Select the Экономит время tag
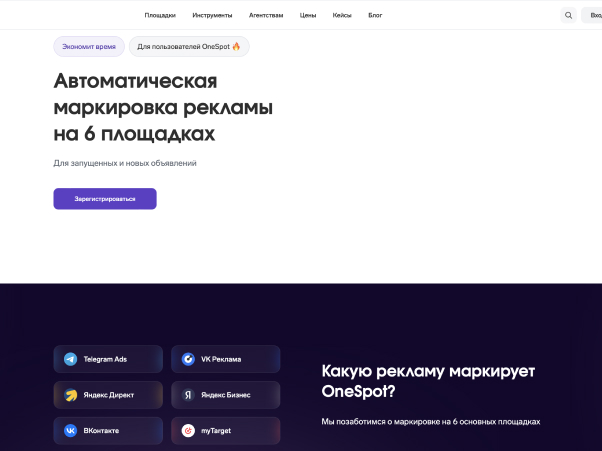Viewport: 602px width, 451px height. [x=89, y=46]
